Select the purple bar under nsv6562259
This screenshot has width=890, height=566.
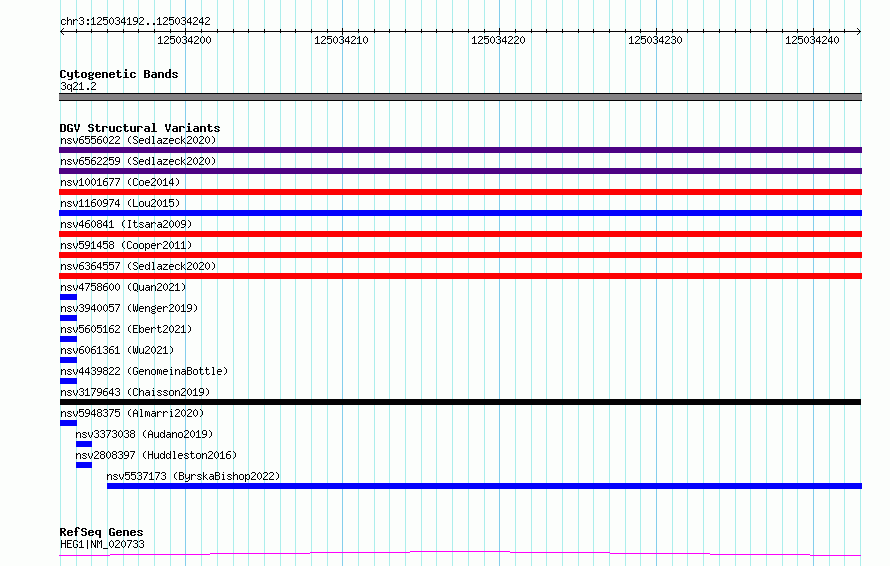460,171
